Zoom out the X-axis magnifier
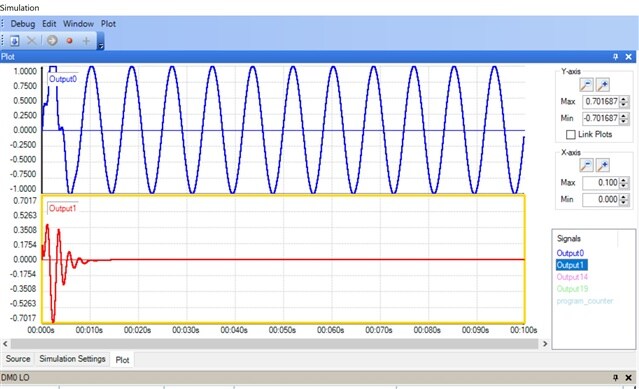Screen dimensions: 639x389 coord(586,165)
